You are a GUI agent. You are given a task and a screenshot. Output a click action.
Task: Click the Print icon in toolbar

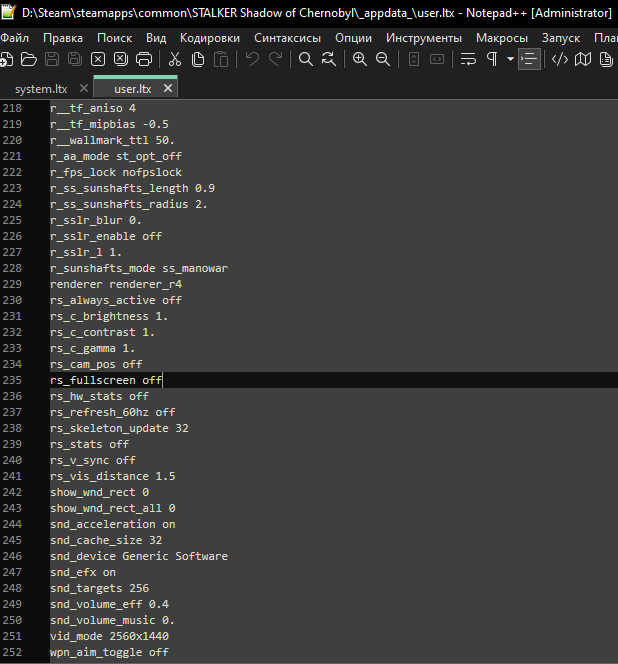(x=144, y=59)
